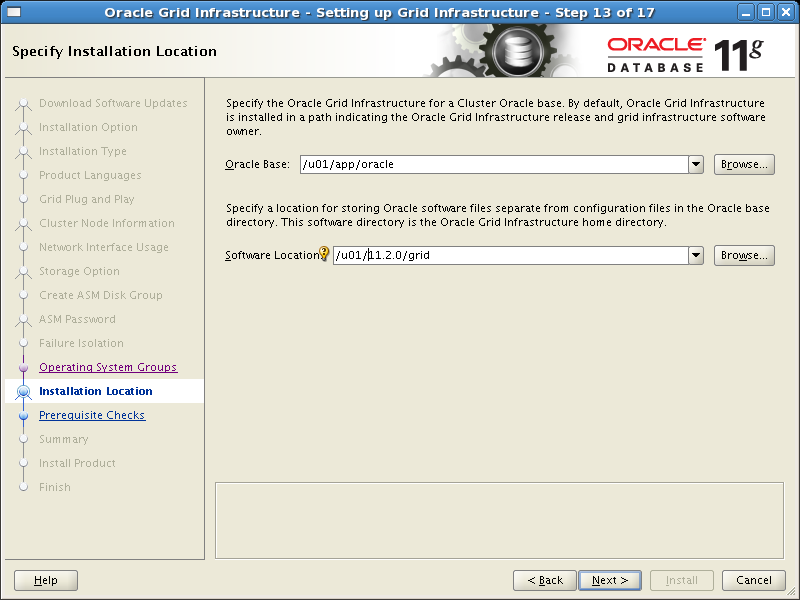Expand the Oracle Base dropdown arrow
This screenshot has height=600, width=800.
tap(696, 164)
